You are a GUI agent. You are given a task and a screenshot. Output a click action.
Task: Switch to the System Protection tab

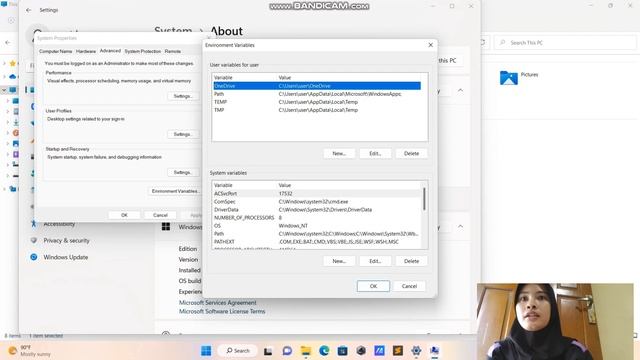click(x=142, y=51)
